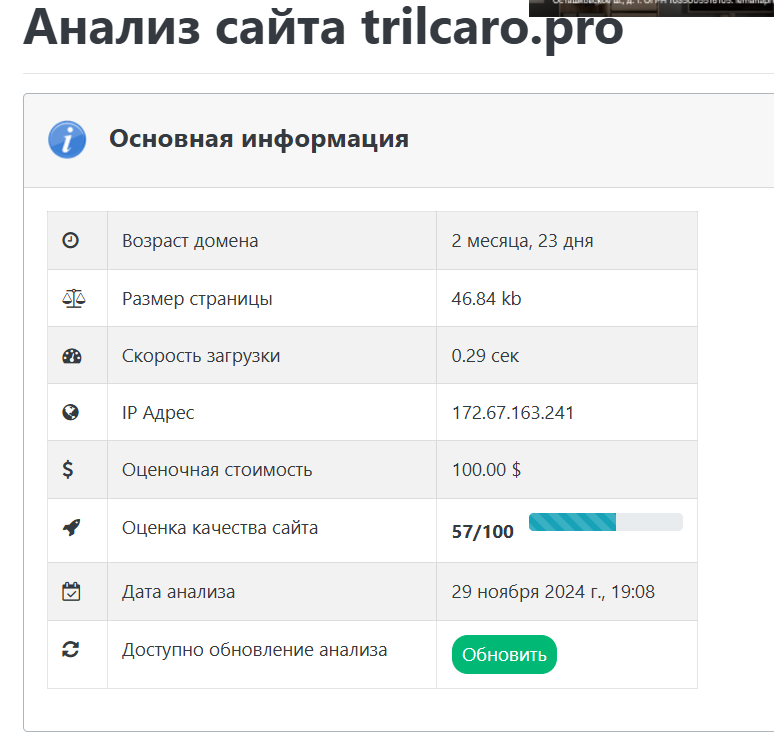Click the blue info icon beside Основная информация
This screenshot has height=732, width=774.
tap(67, 140)
